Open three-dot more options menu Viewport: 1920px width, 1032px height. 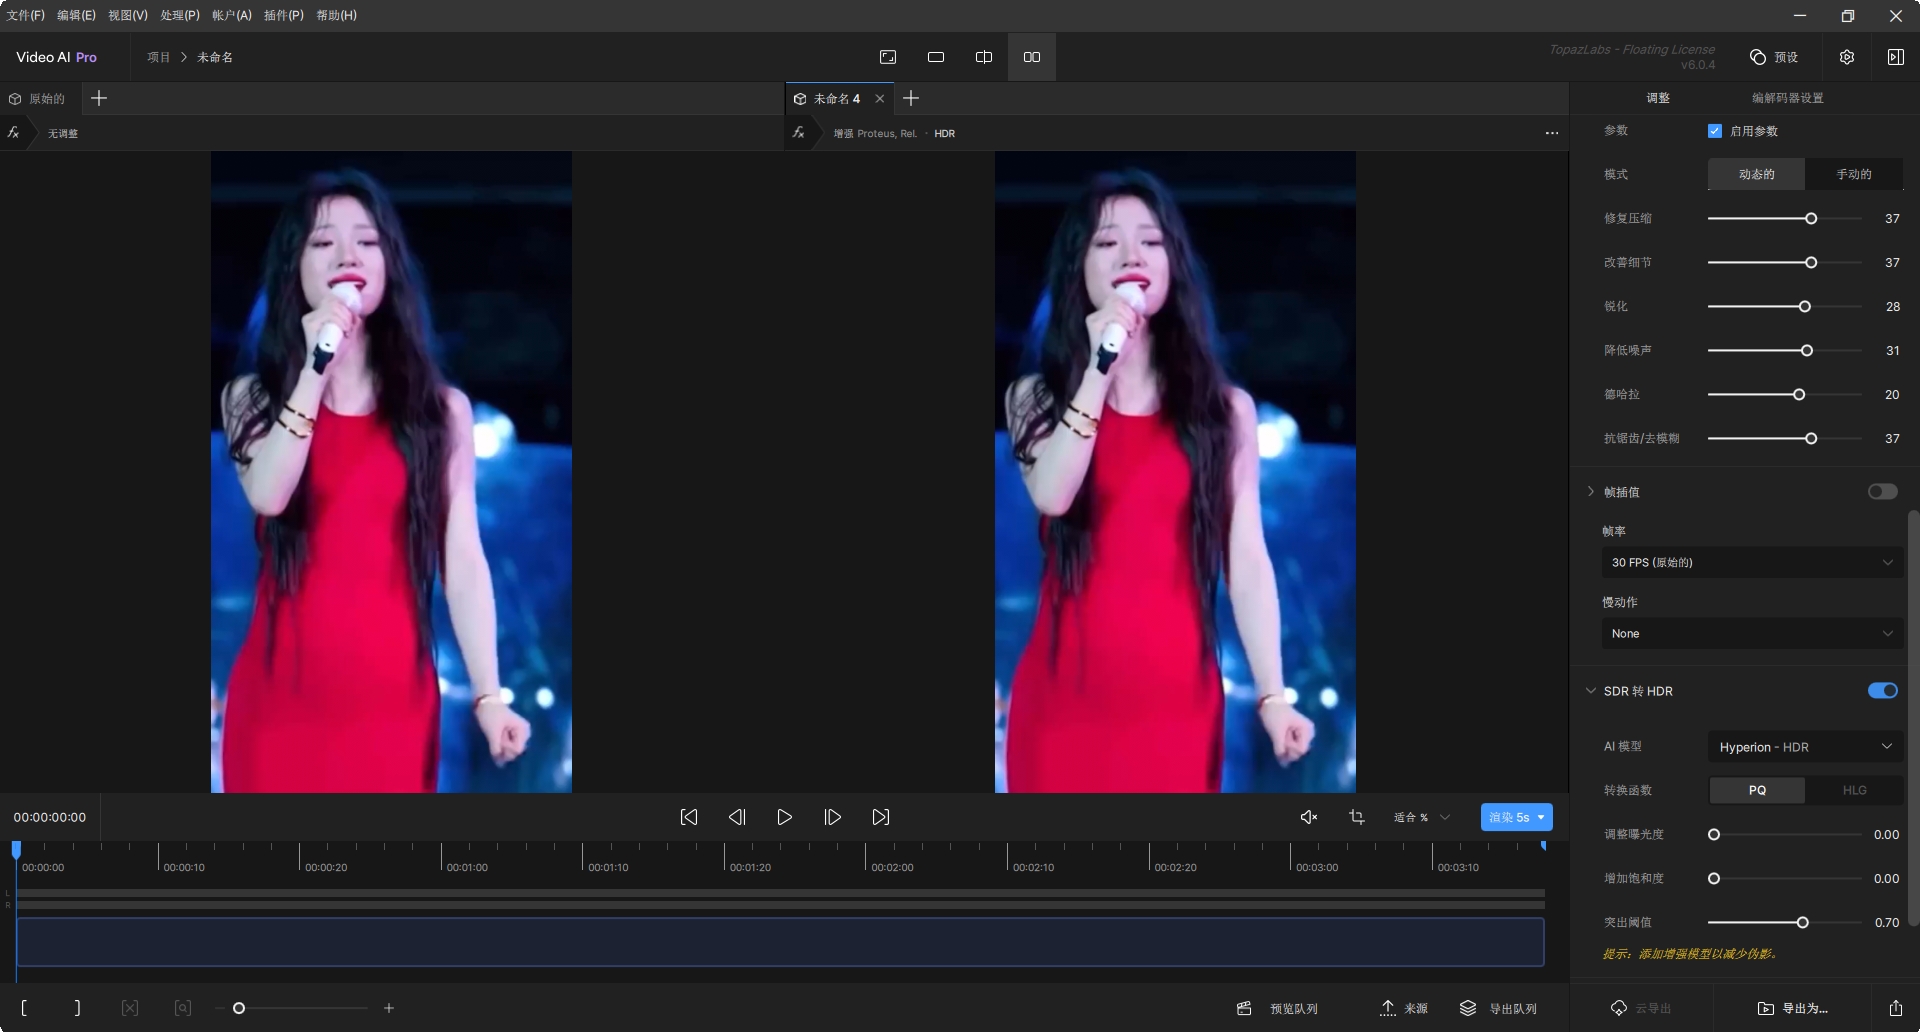coord(1551,133)
